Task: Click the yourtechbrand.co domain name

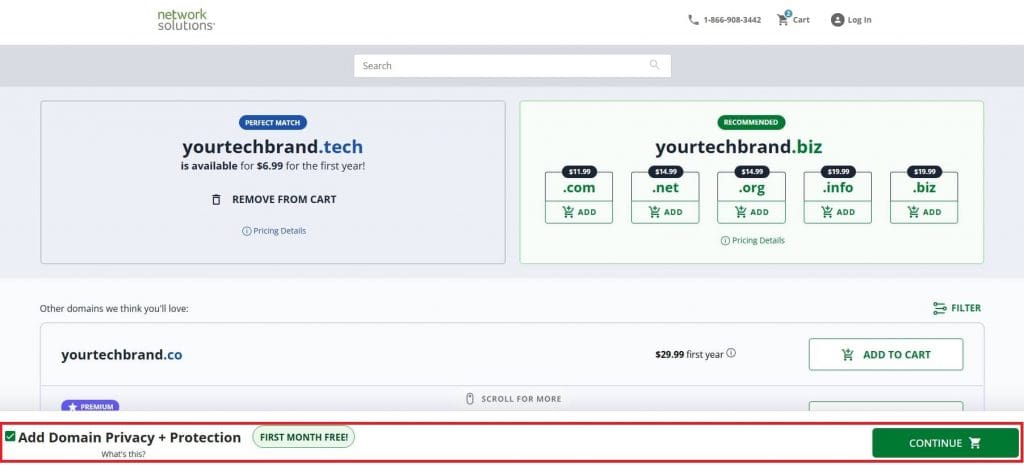Action: coord(121,355)
